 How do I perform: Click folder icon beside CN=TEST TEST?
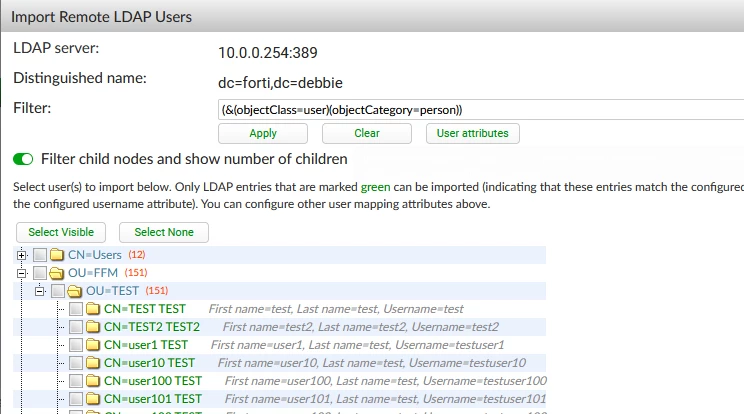(x=93, y=309)
